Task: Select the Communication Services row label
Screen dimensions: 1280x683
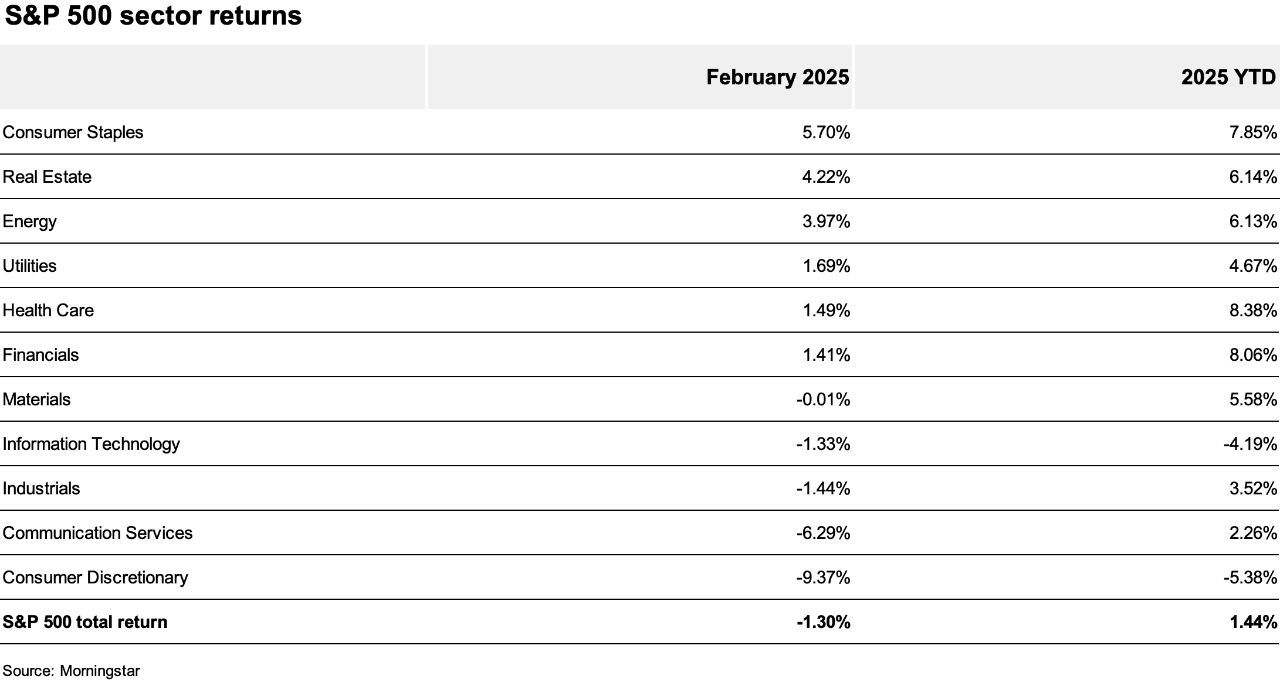Action: tap(97, 533)
